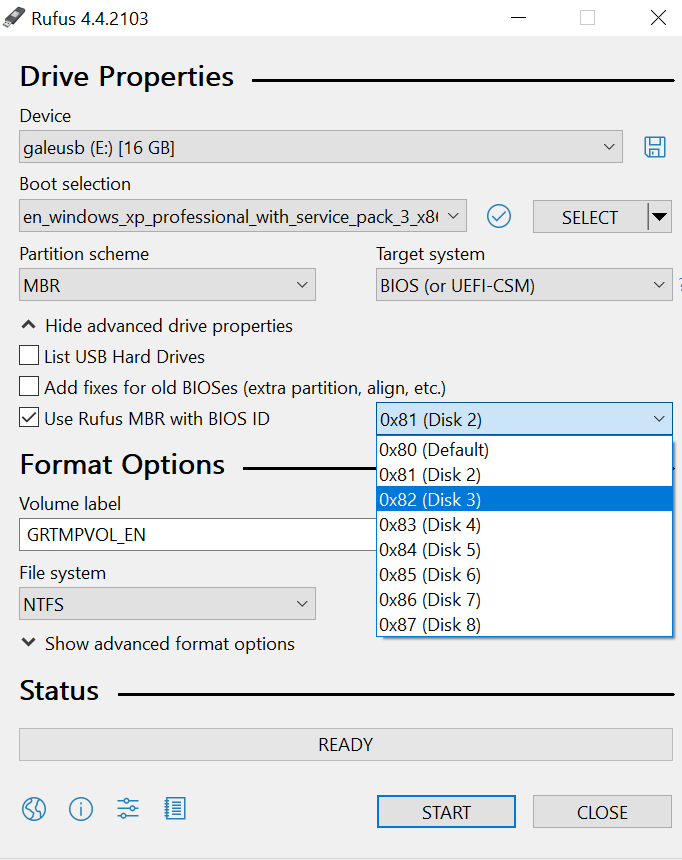Choose 0x85 (Disk 6) from the list
The image size is (682, 860).
coord(524,574)
